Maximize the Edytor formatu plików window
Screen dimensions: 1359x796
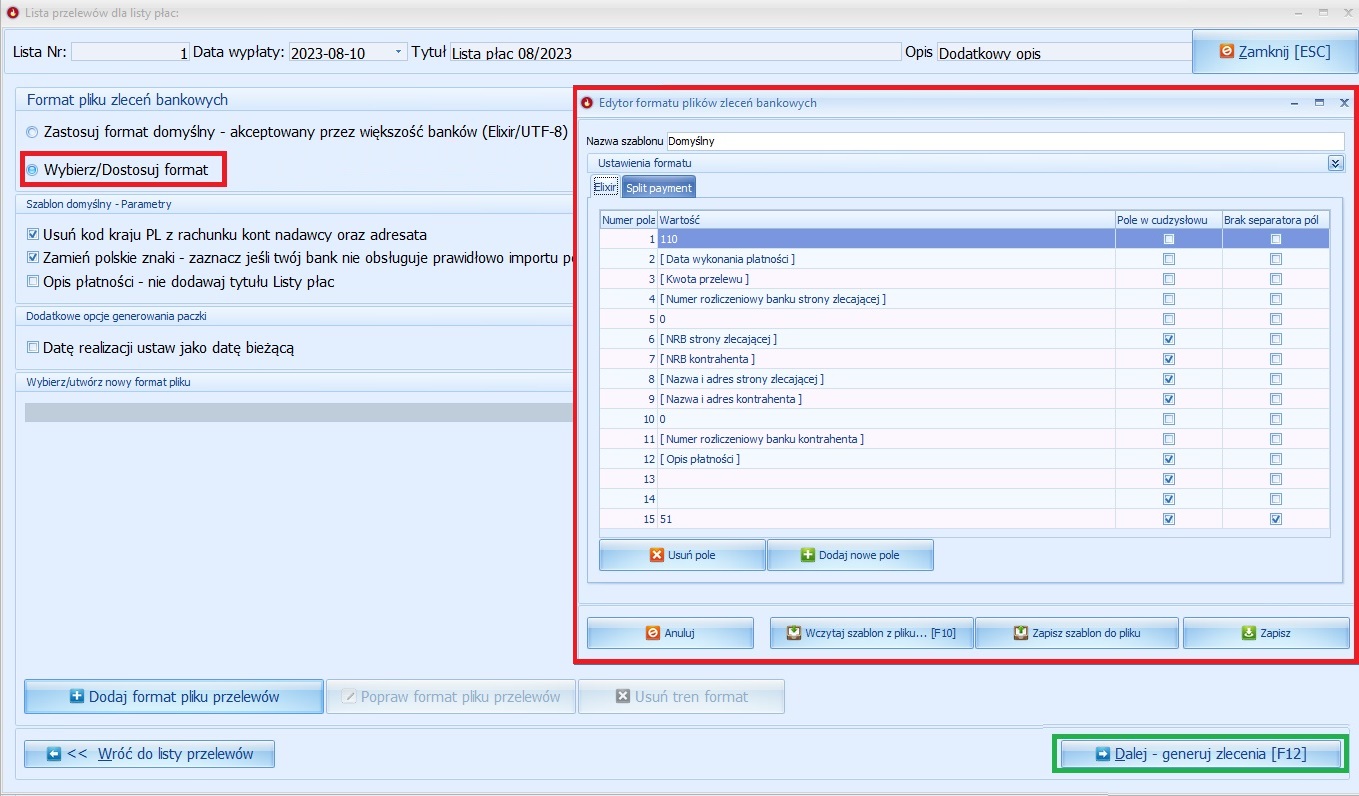(x=1319, y=102)
